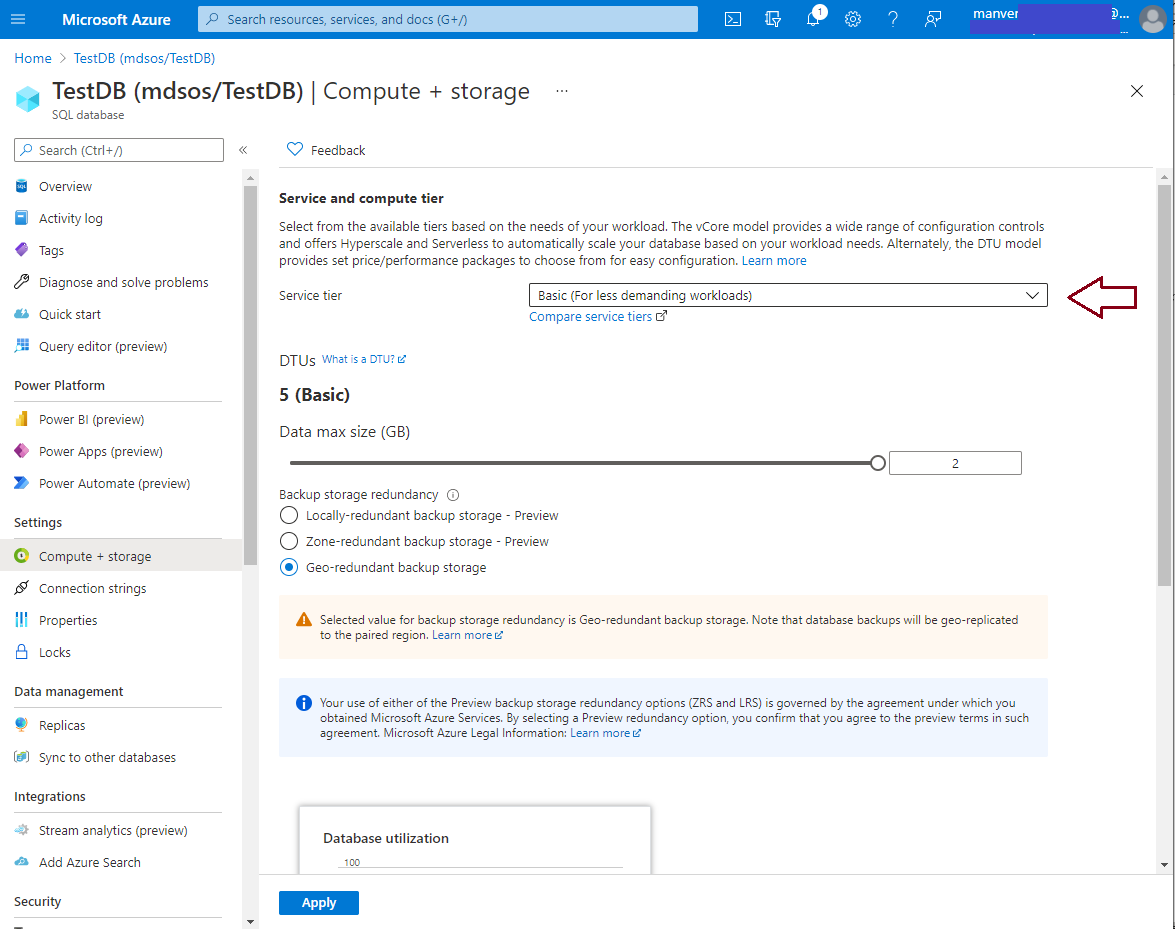1175x929 pixels.
Task: Open the directories and subscriptions filter icon
Action: point(773,19)
